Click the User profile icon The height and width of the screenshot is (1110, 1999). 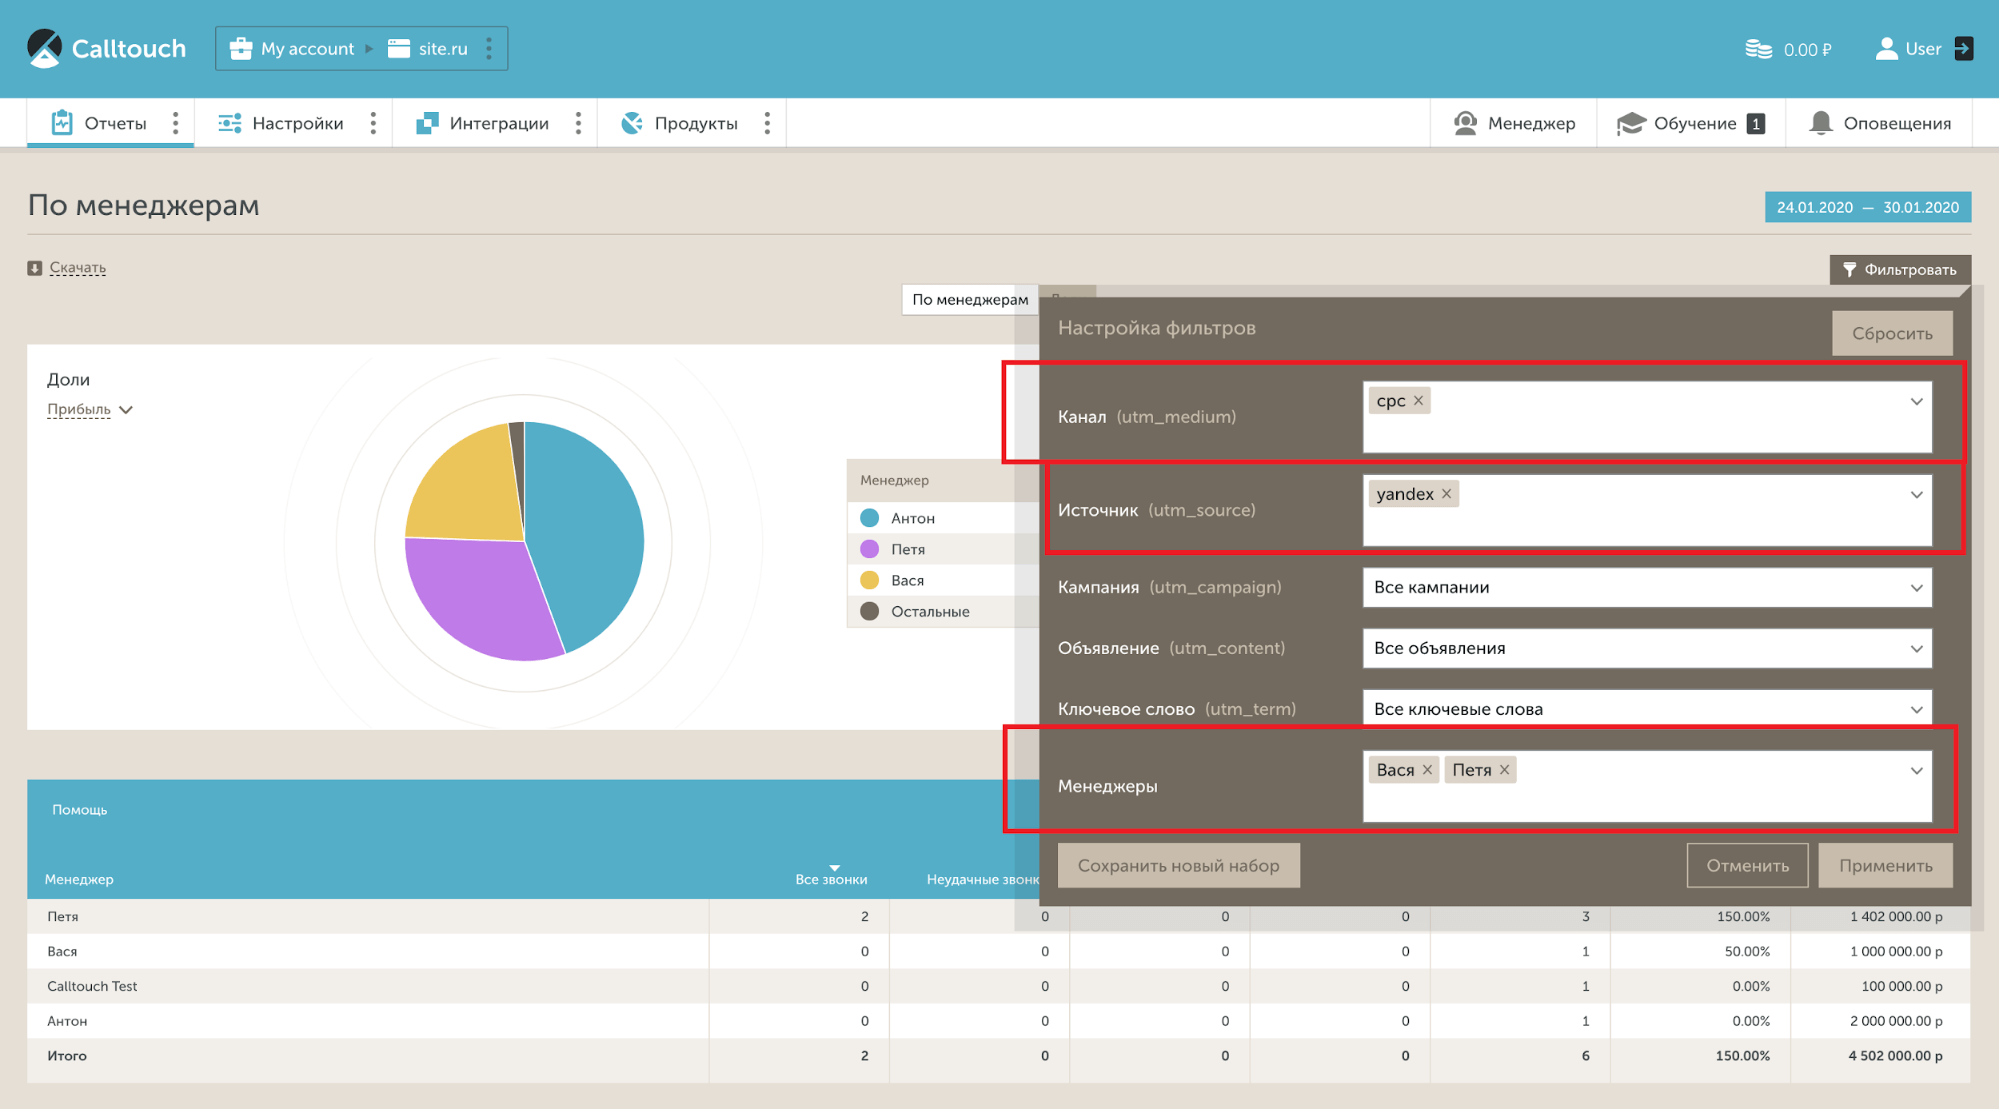coord(1886,48)
